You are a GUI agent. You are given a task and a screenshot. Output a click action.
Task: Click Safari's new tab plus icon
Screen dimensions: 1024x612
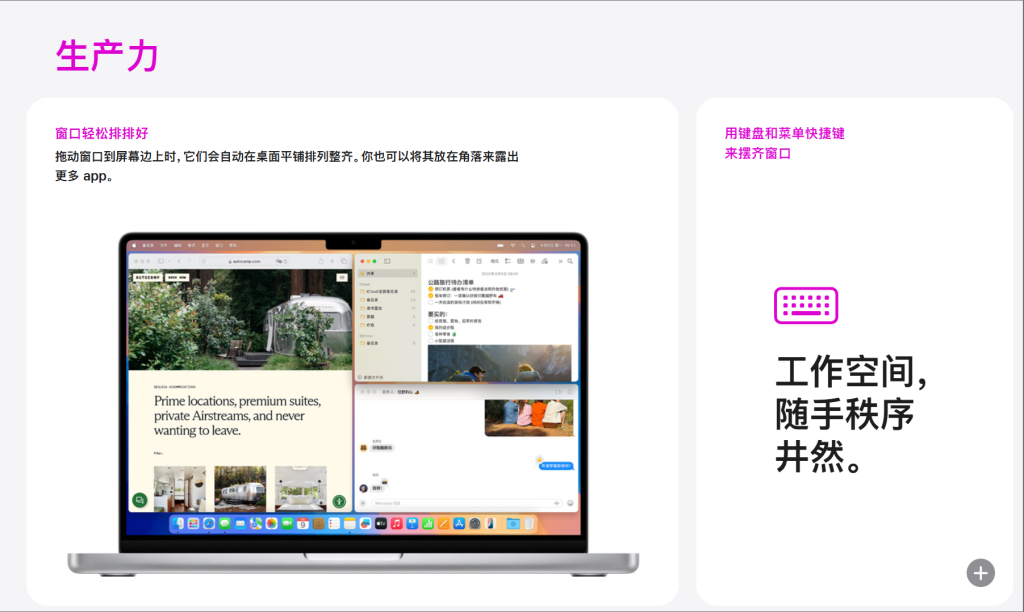click(332, 262)
